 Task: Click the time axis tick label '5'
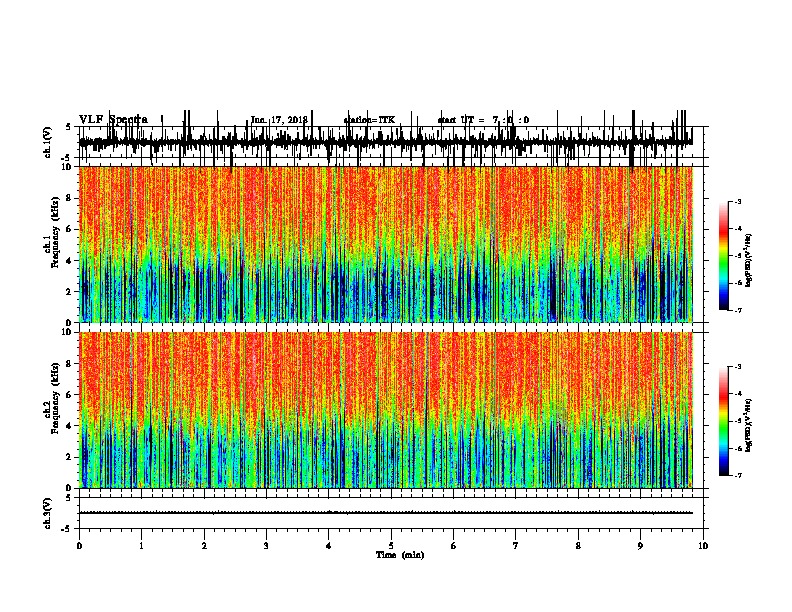click(x=391, y=546)
